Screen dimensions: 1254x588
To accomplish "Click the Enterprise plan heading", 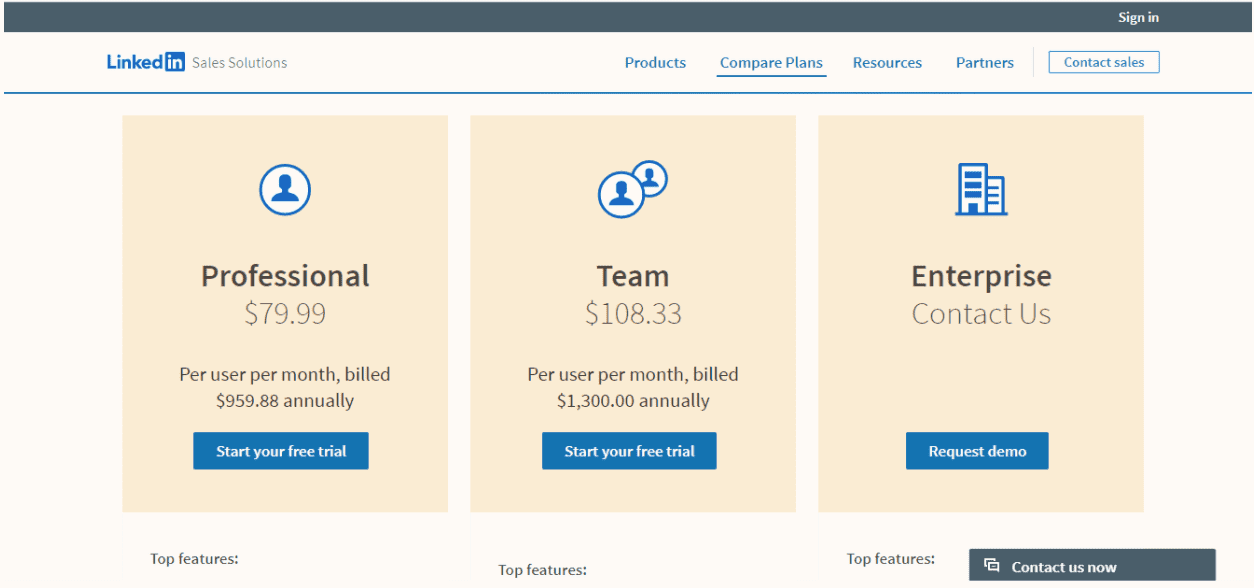I will tap(981, 276).
